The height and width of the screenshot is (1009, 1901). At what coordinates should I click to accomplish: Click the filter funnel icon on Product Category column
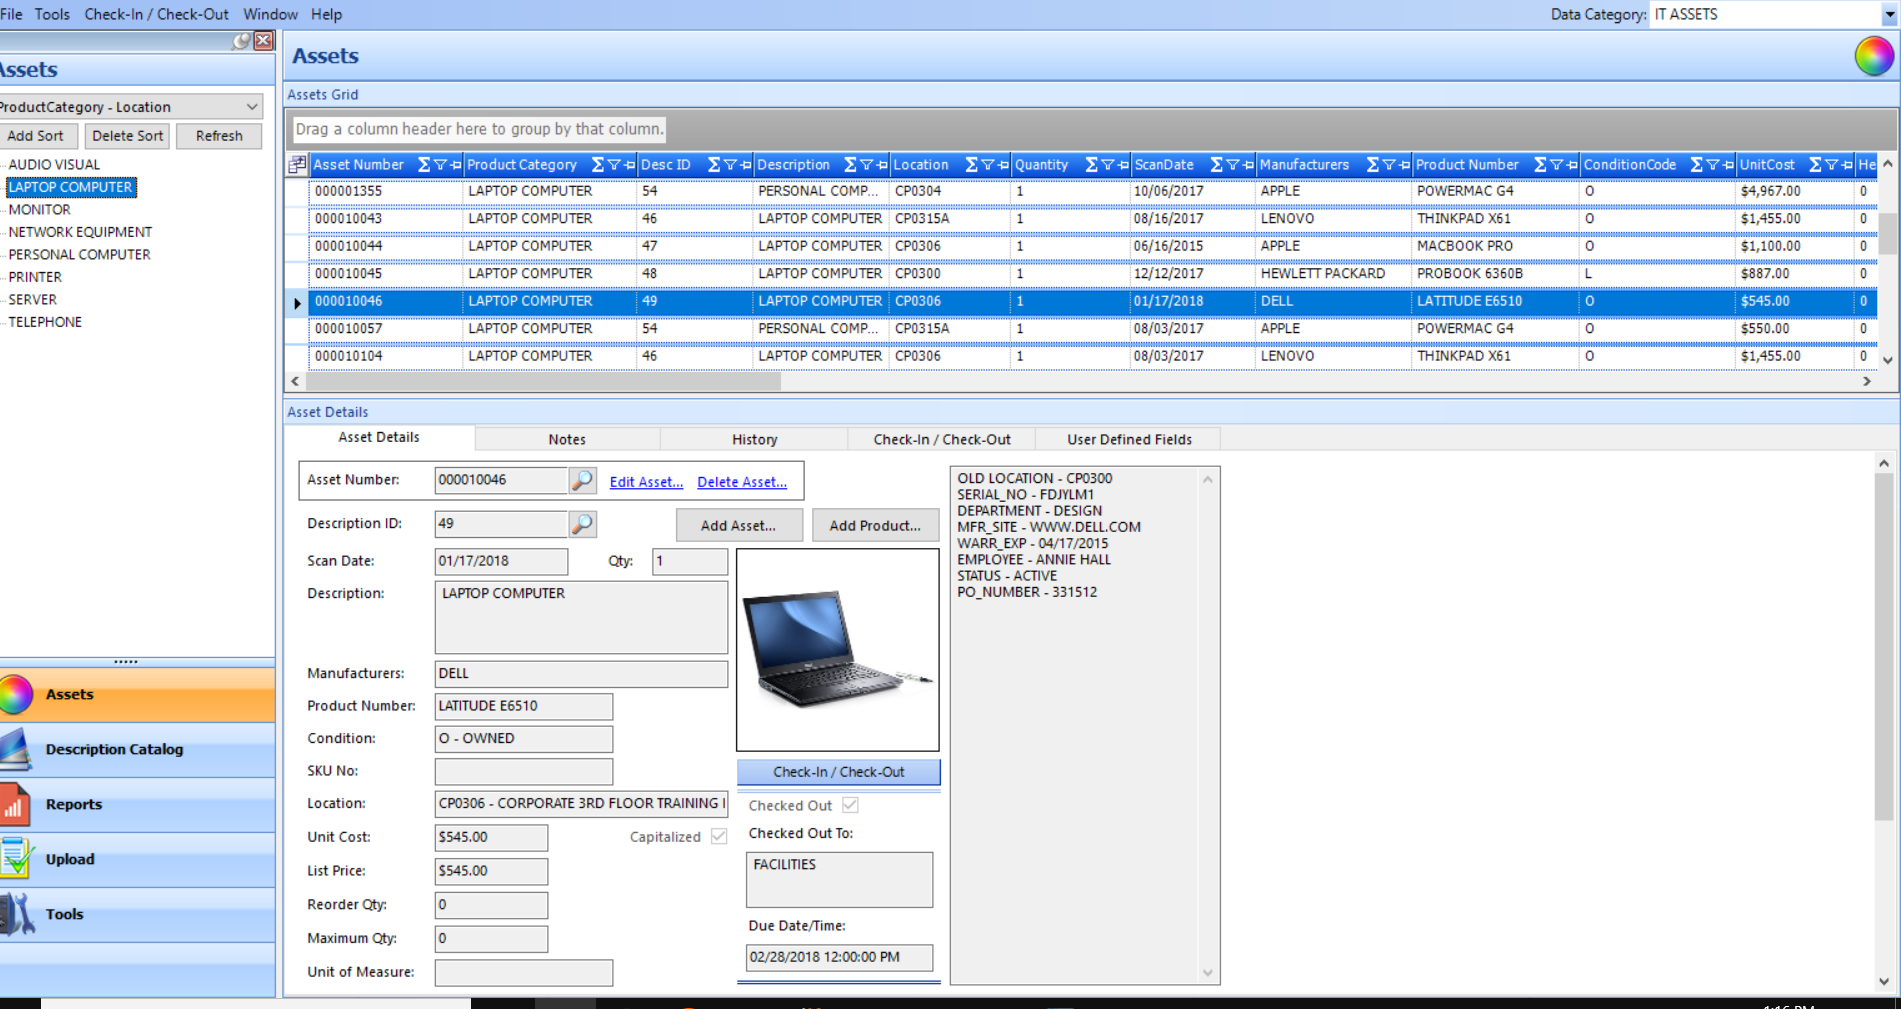tap(612, 164)
